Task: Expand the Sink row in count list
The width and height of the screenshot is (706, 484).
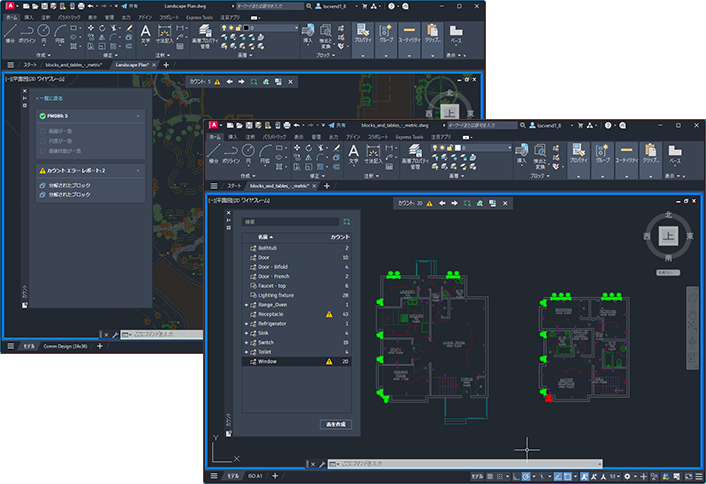Action: [246, 333]
